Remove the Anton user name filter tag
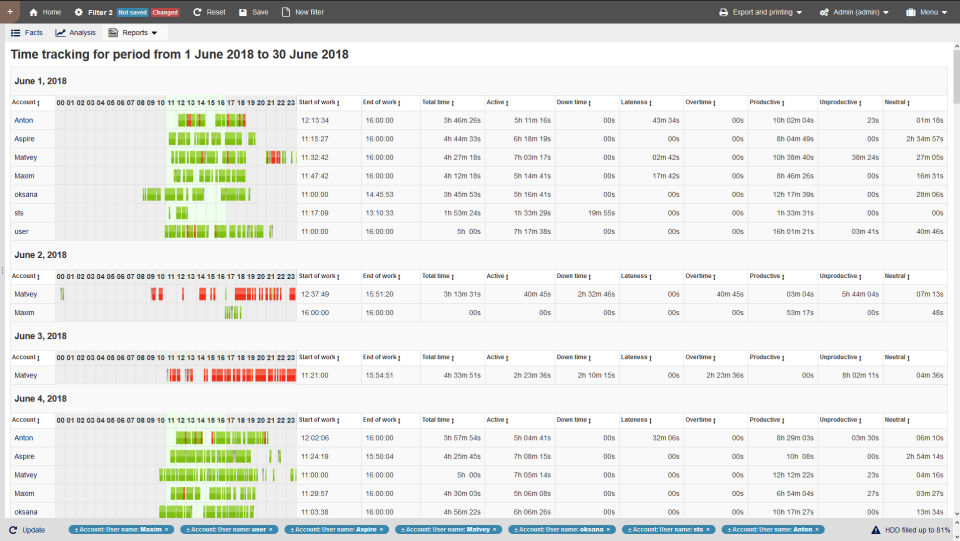The height and width of the screenshot is (541, 960). coord(817,529)
